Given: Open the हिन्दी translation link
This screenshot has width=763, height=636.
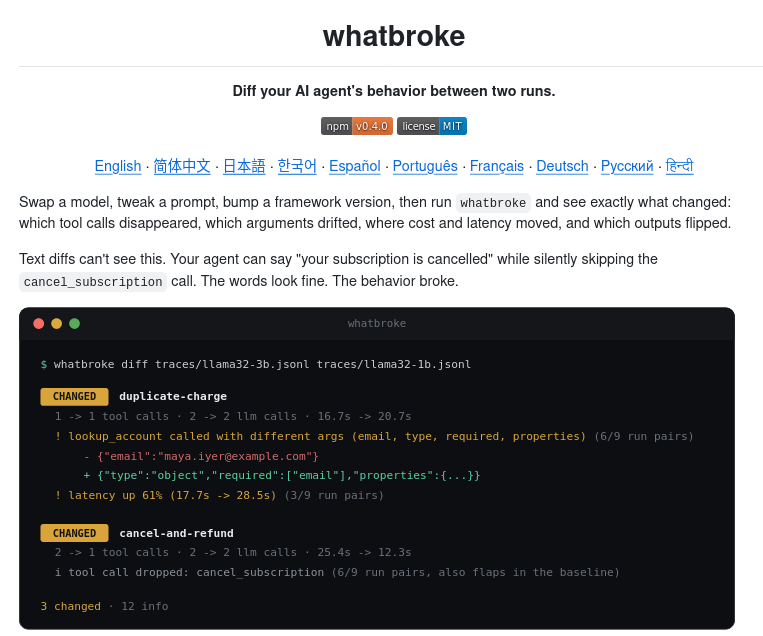Looking at the screenshot, I should (679, 166).
